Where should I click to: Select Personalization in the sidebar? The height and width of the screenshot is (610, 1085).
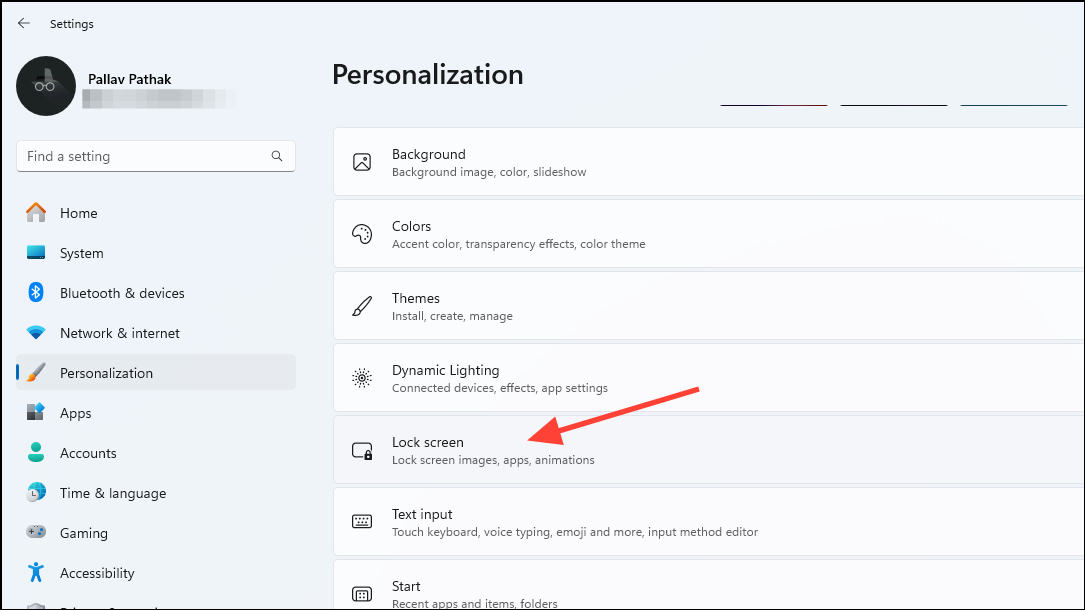point(106,373)
